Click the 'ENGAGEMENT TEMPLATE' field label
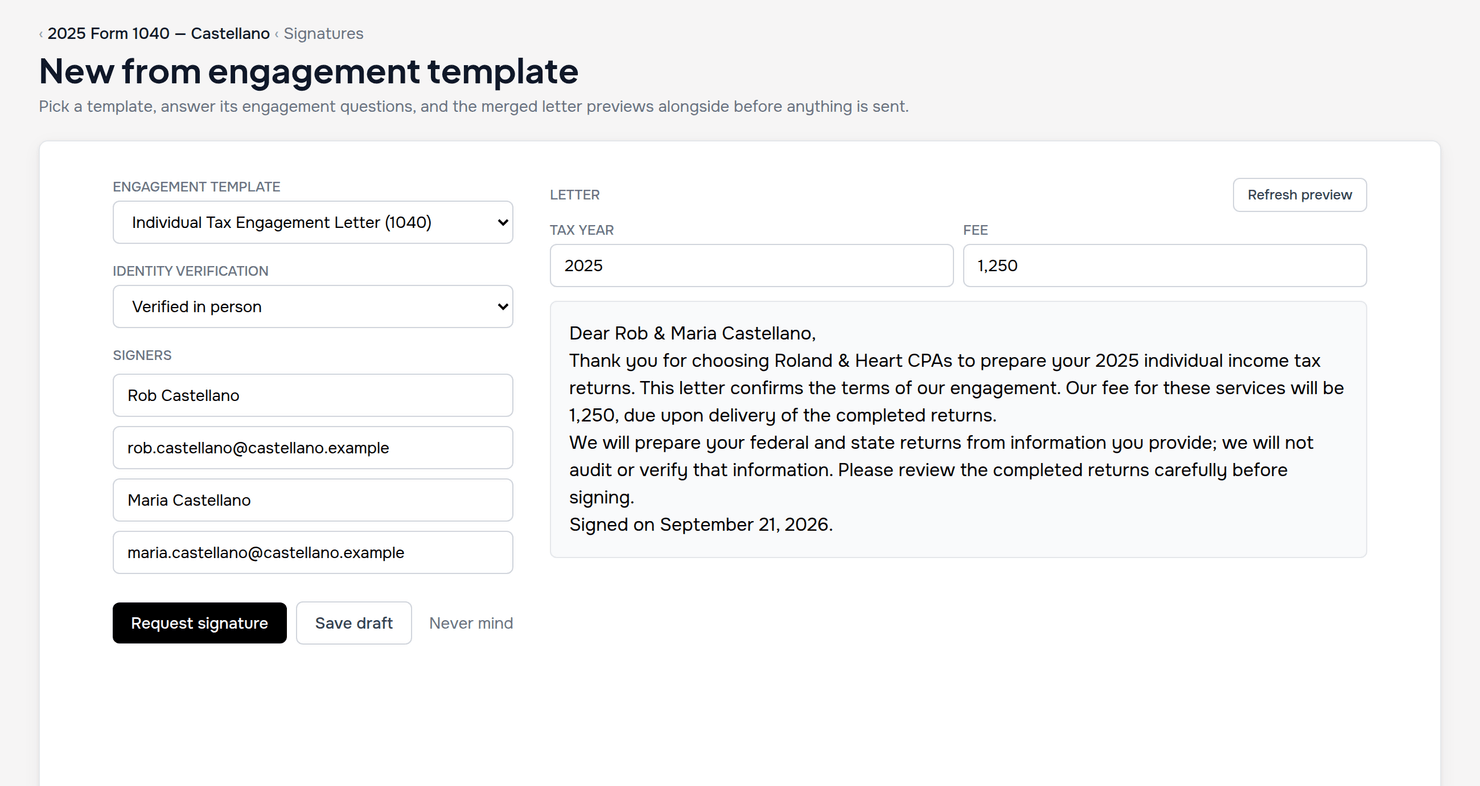 197,187
